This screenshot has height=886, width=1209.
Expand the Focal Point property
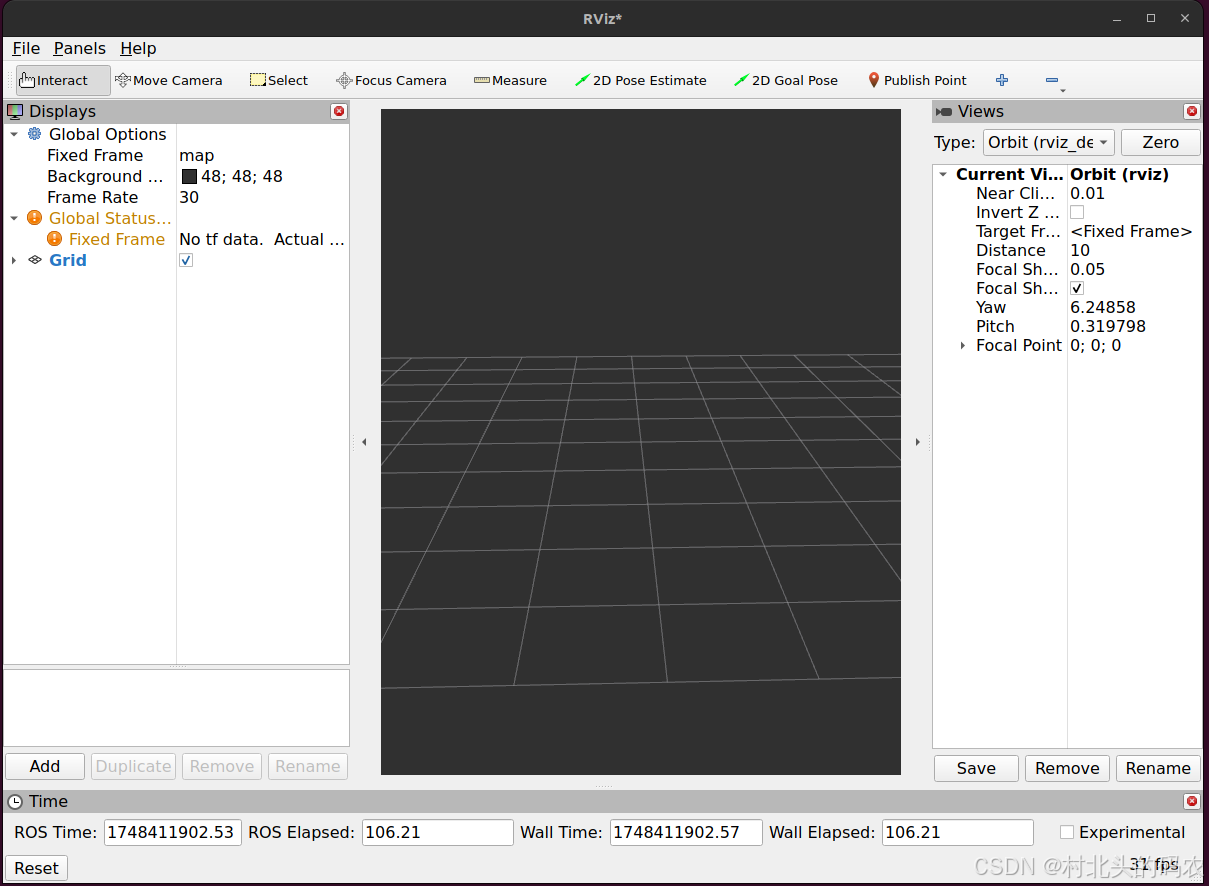pos(963,345)
